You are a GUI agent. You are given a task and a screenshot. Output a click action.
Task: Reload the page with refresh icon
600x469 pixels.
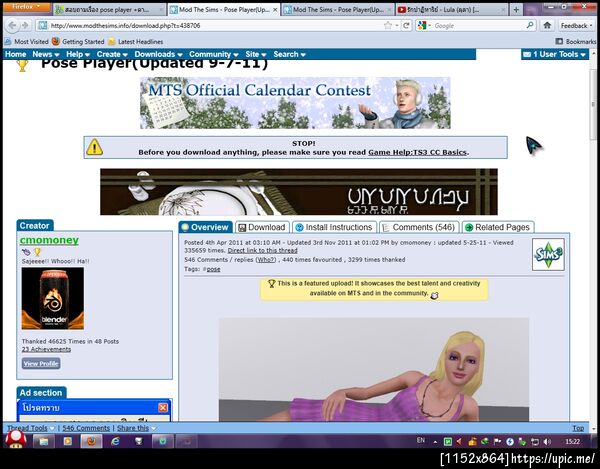pos(406,26)
